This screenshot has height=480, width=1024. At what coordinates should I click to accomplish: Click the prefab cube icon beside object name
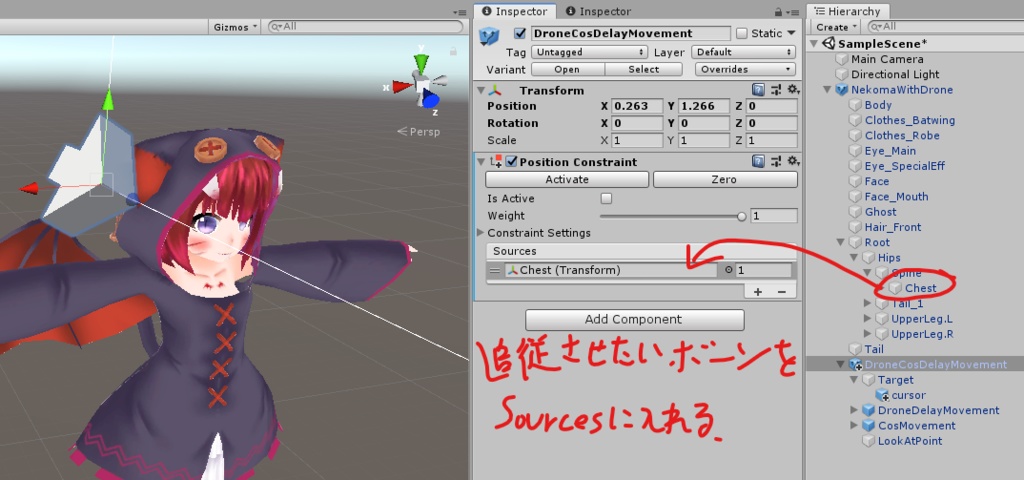(489, 35)
